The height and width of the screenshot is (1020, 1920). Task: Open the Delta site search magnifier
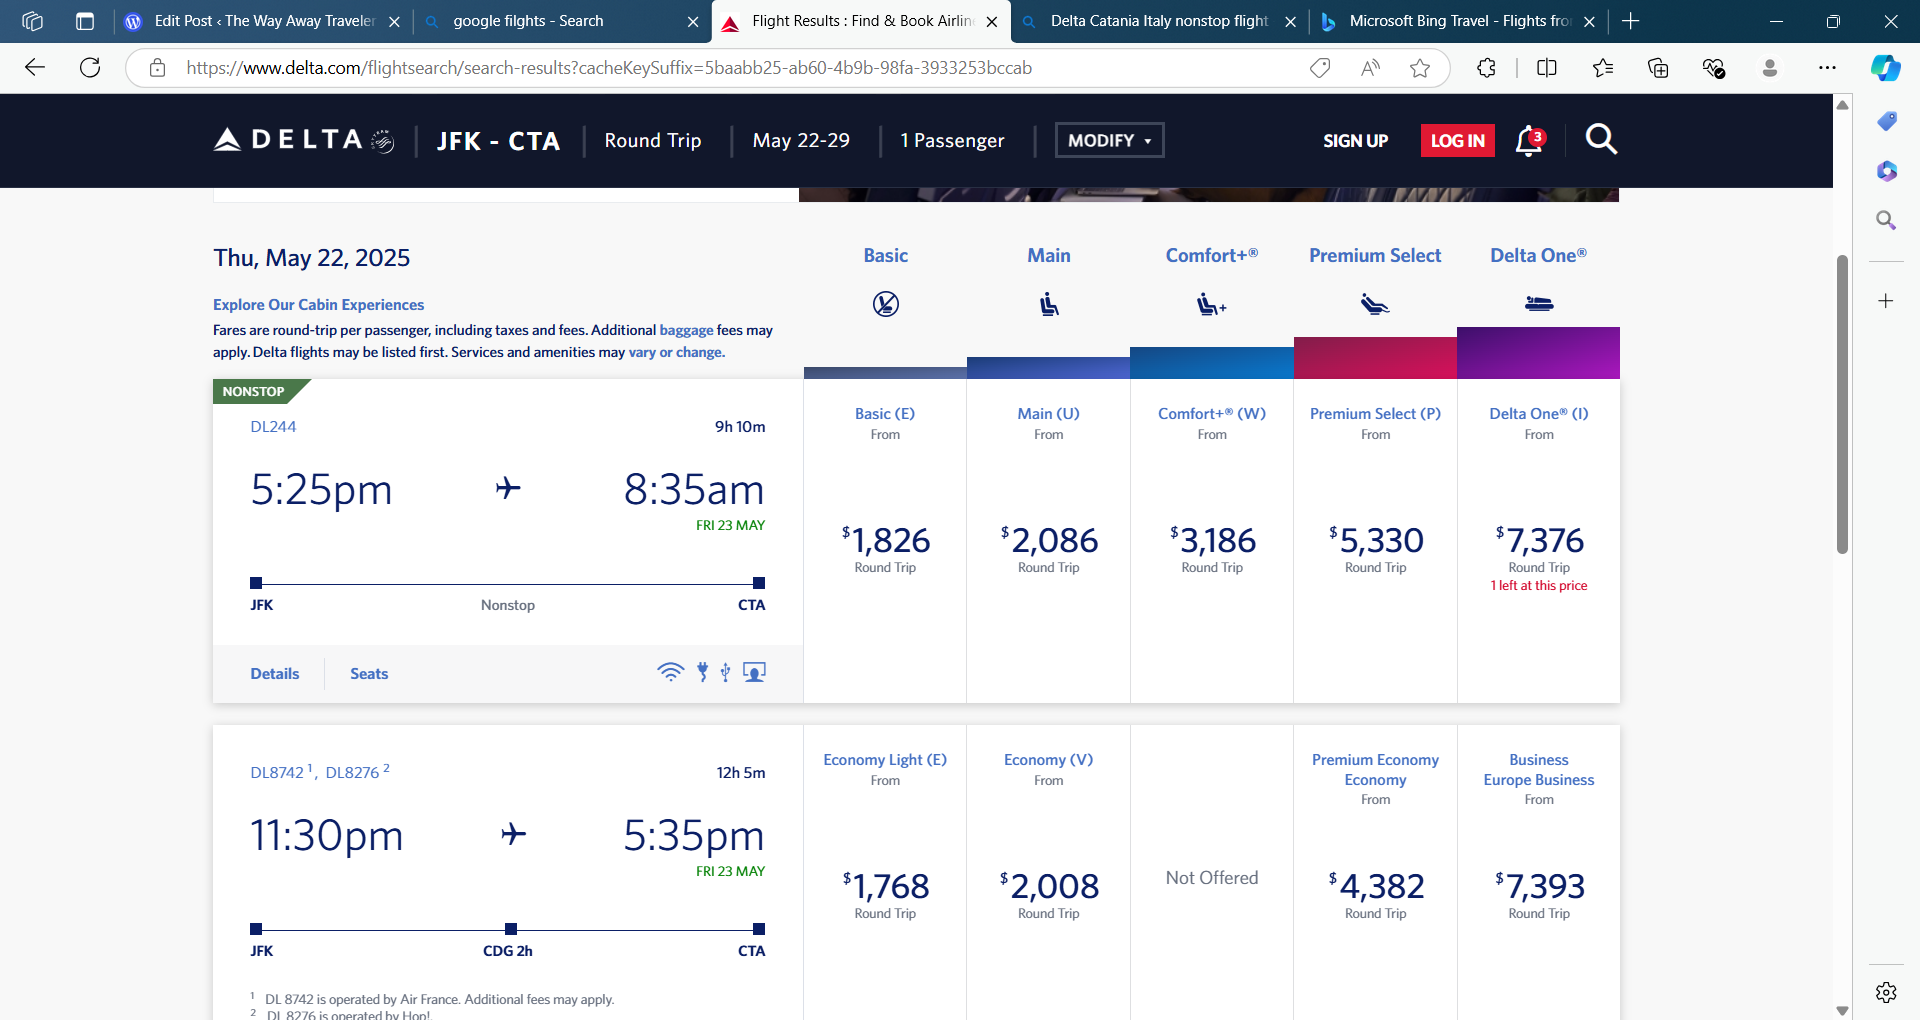click(x=1600, y=140)
